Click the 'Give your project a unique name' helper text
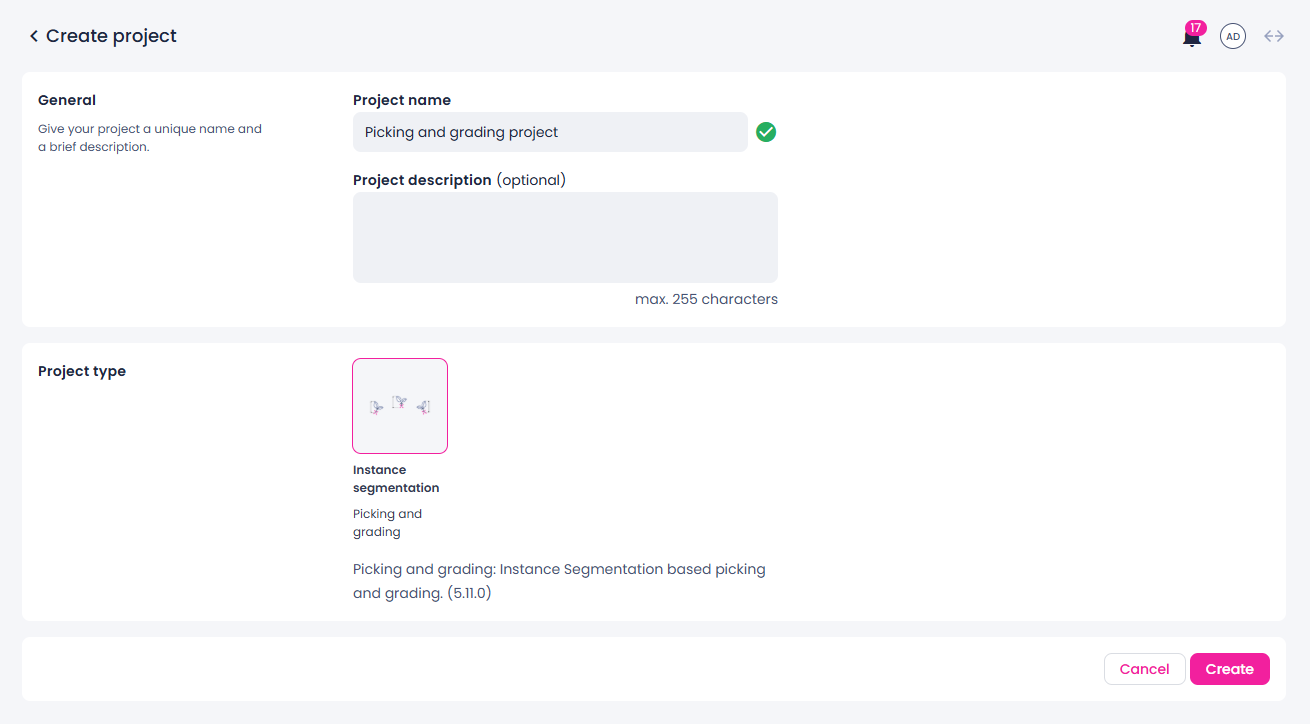 pos(150,138)
